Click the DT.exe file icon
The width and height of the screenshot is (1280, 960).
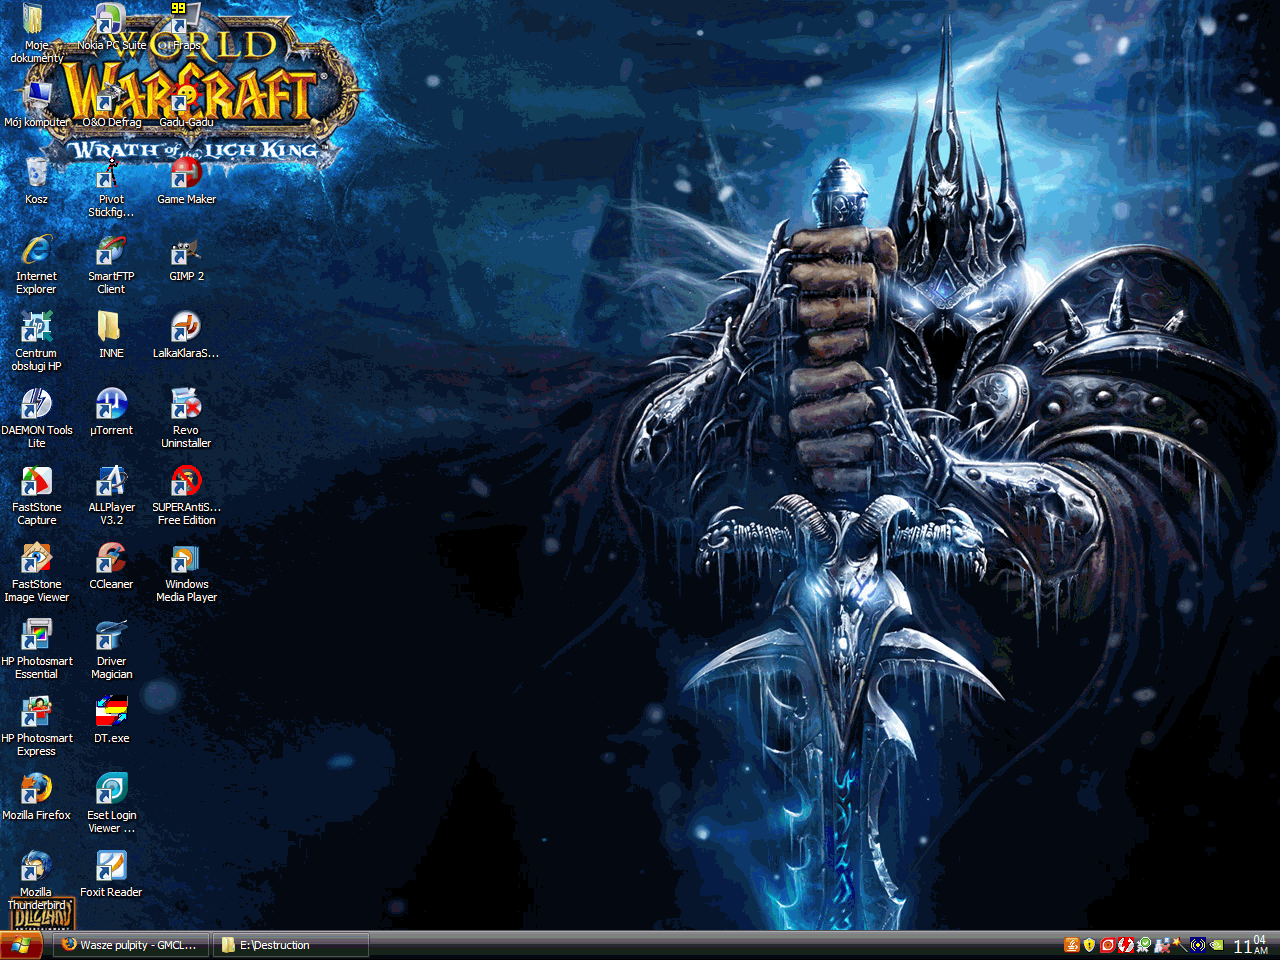[x=111, y=713]
